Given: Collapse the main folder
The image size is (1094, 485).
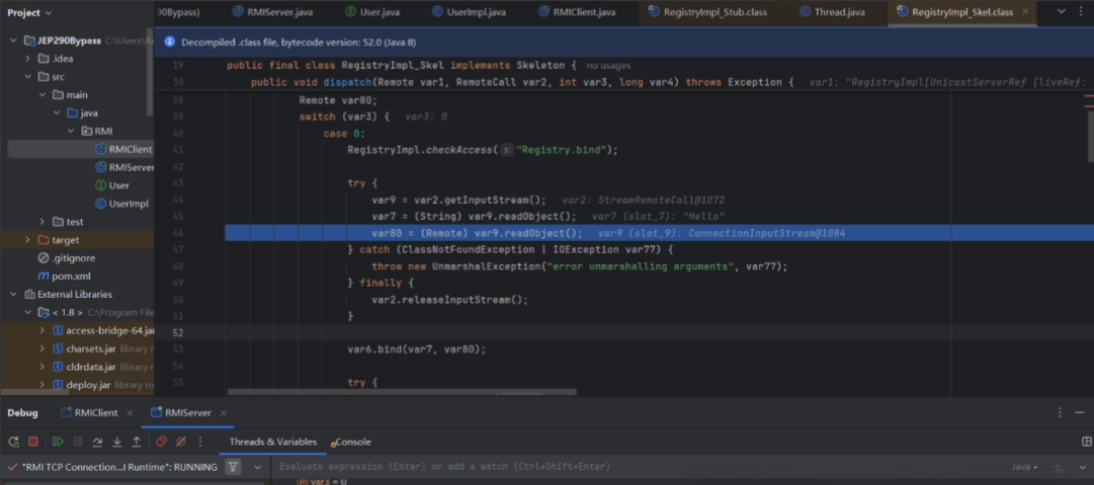Looking at the screenshot, I should pos(42,95).
